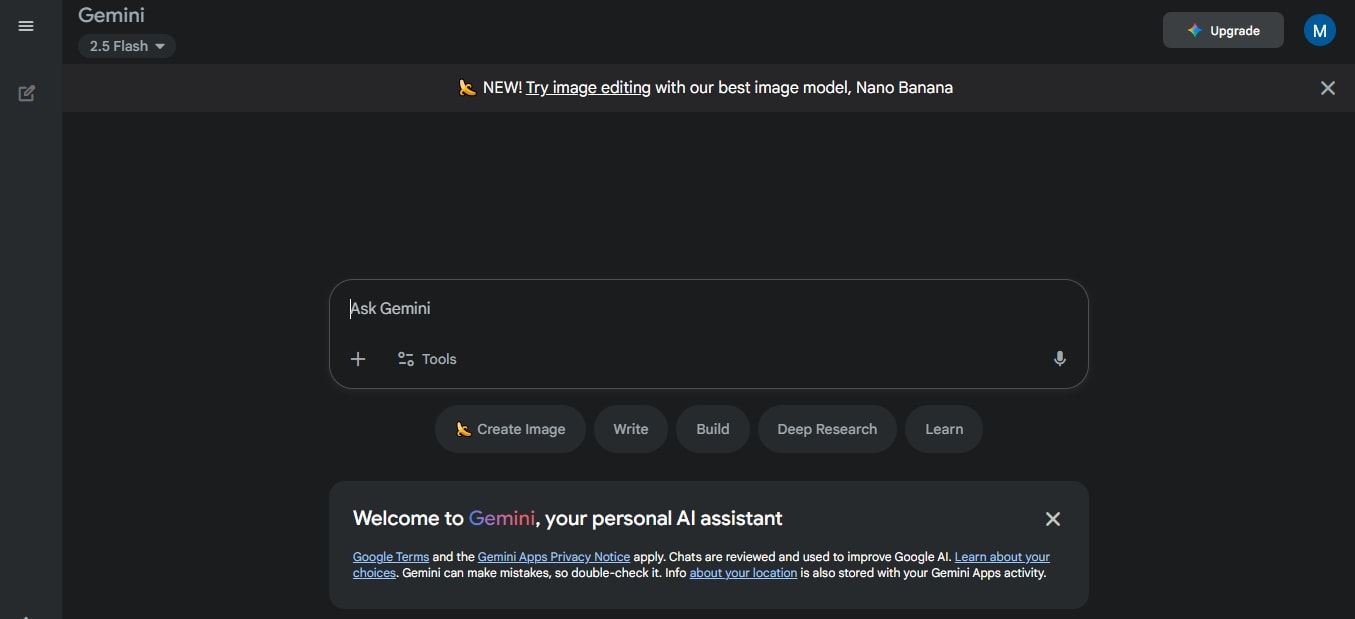Open the Try image editing link
This screenshot has height=619, width=1355.
(587, 88)
